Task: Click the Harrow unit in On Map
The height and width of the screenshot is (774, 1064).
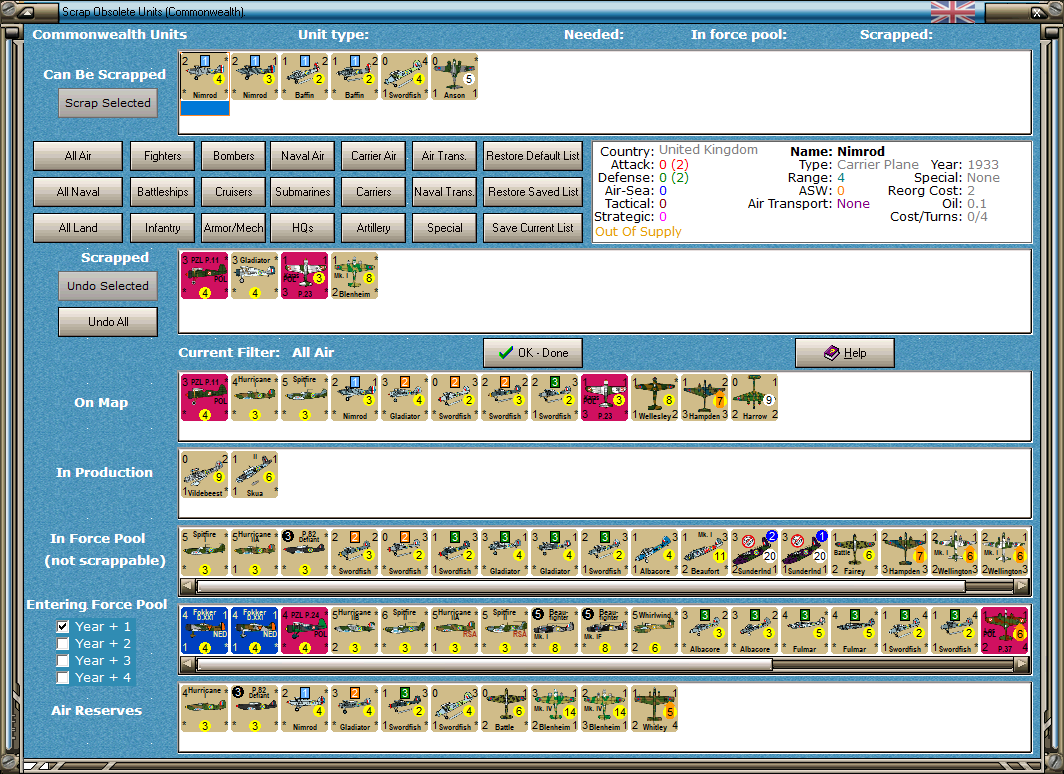Action: [x=755, y=398]
